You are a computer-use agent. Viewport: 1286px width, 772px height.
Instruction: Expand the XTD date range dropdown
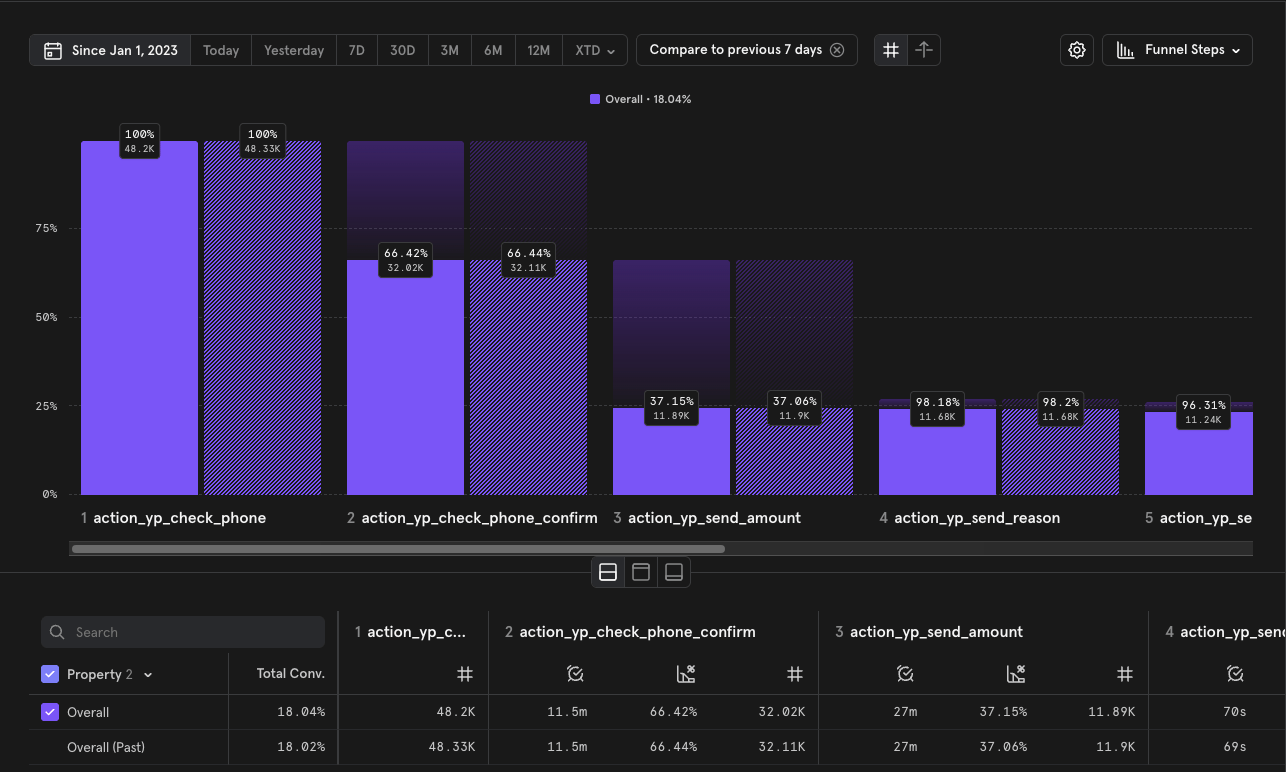600,50
